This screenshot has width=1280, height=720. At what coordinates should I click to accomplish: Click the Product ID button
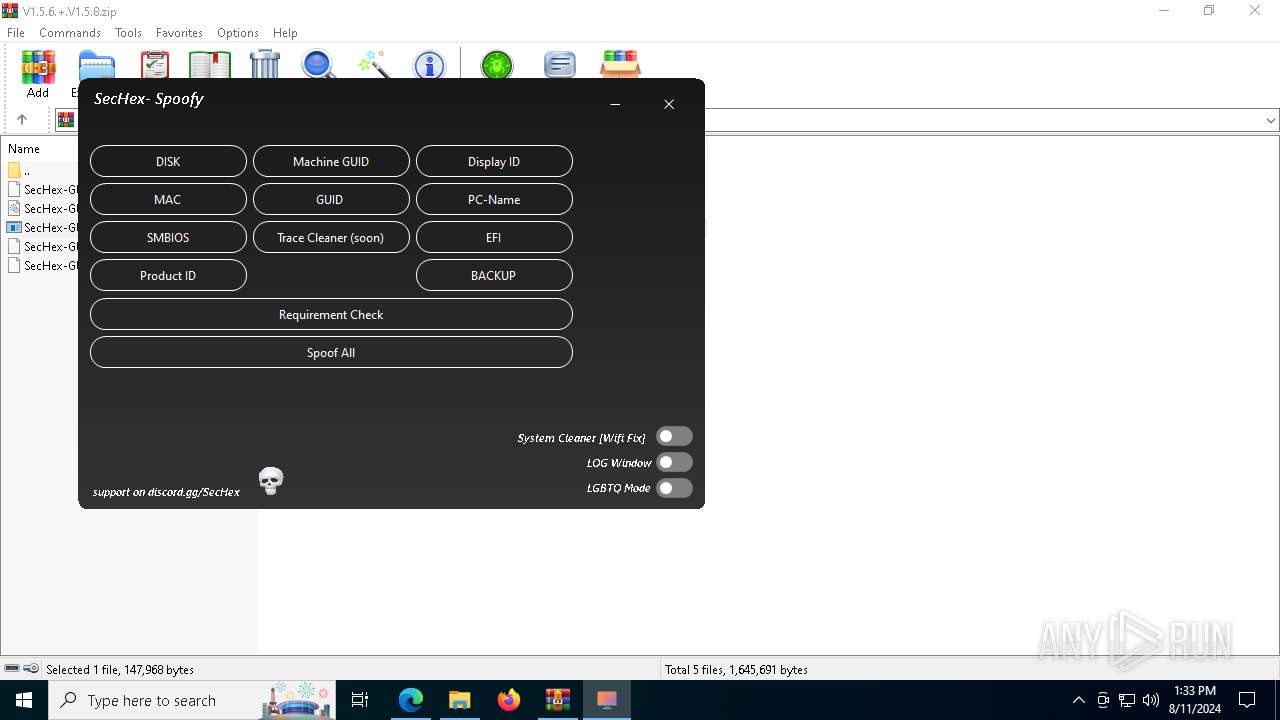(168, 275)
